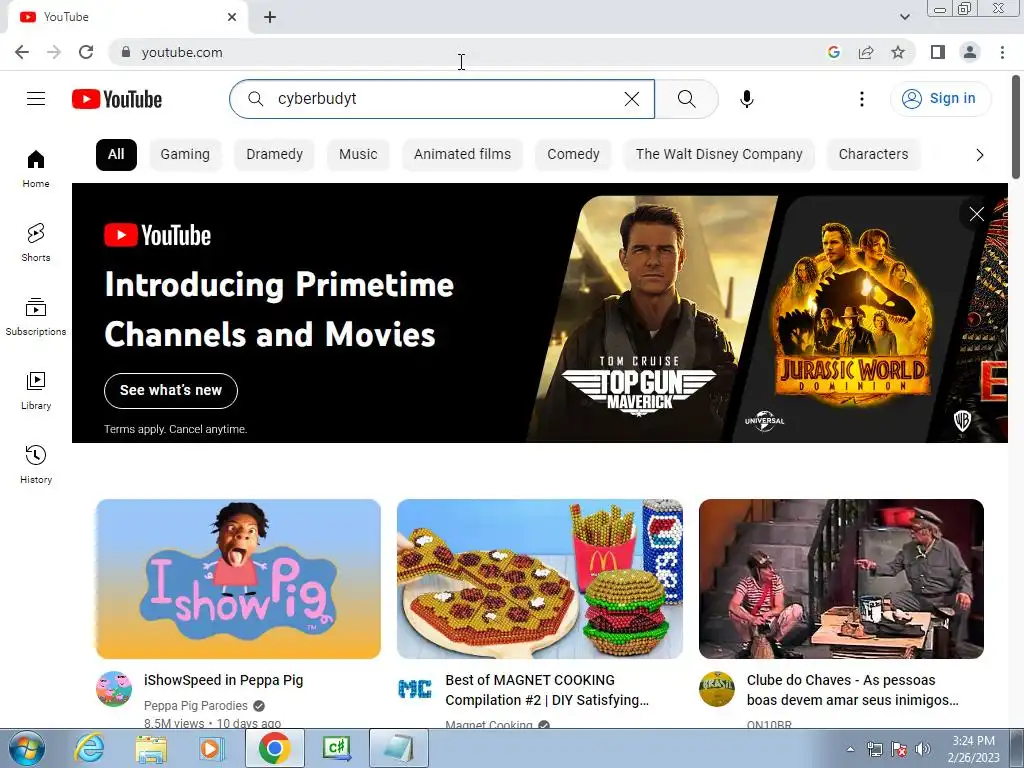Start voice search with the microphone
This screenshot has height=768, width=1024.
tap(746, 99)
